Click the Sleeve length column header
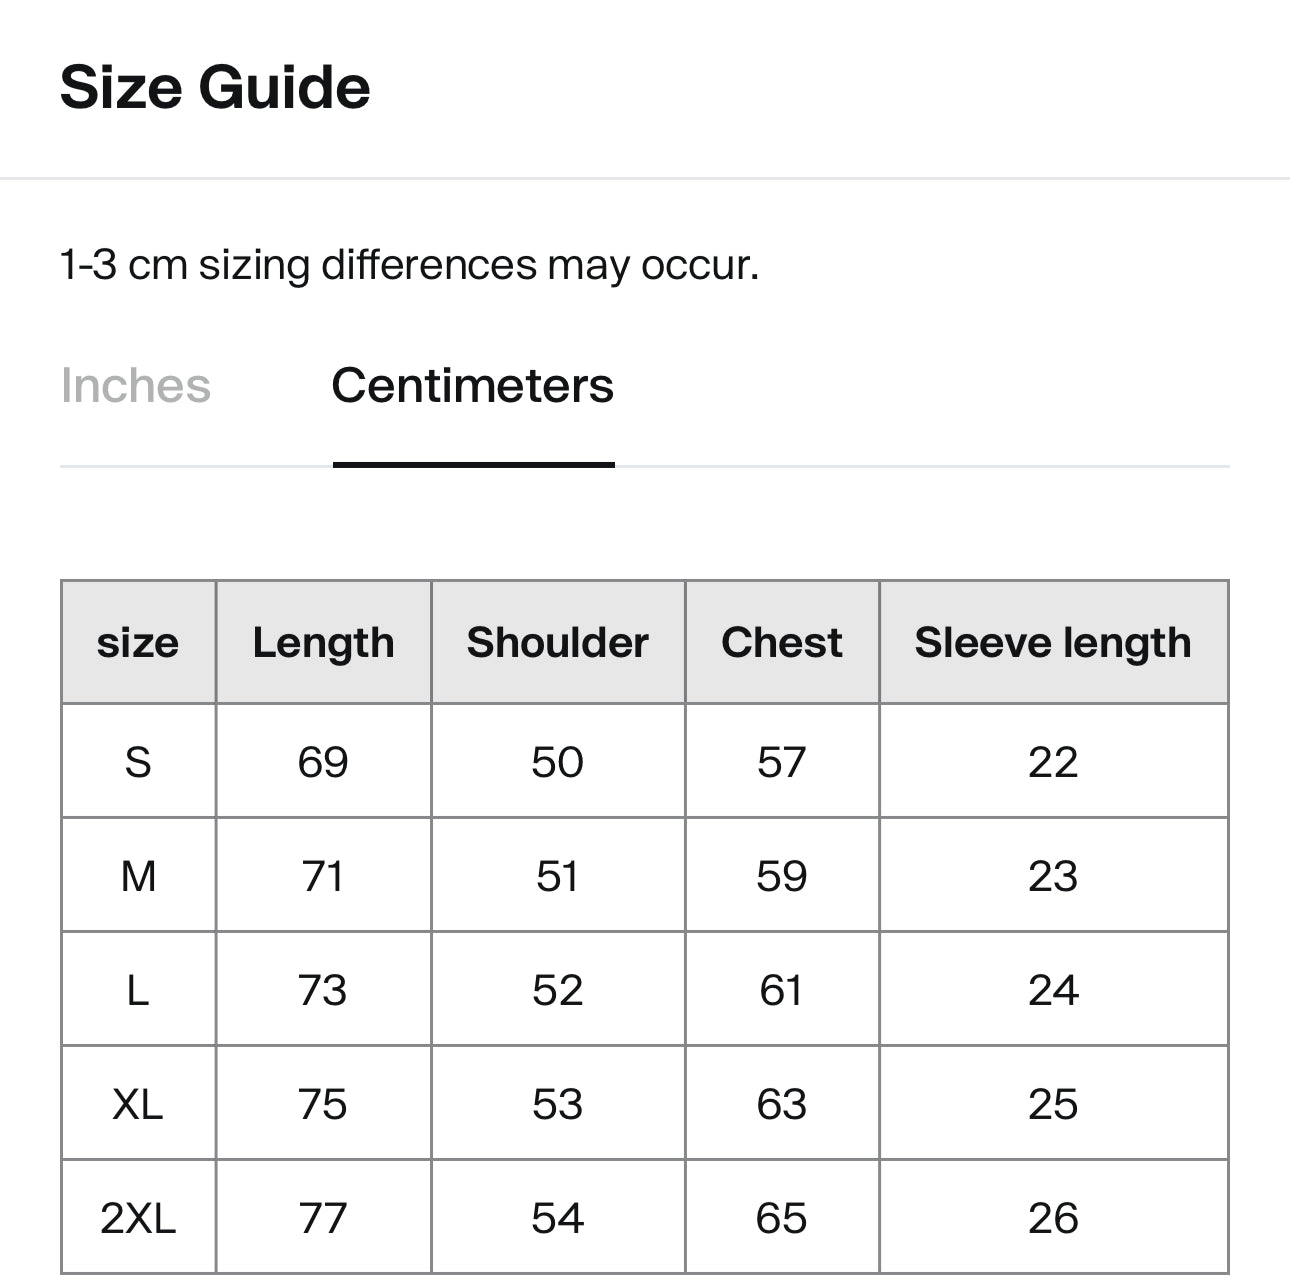The width and height of the screenshot is (1290, 1284). point(1053,642)
